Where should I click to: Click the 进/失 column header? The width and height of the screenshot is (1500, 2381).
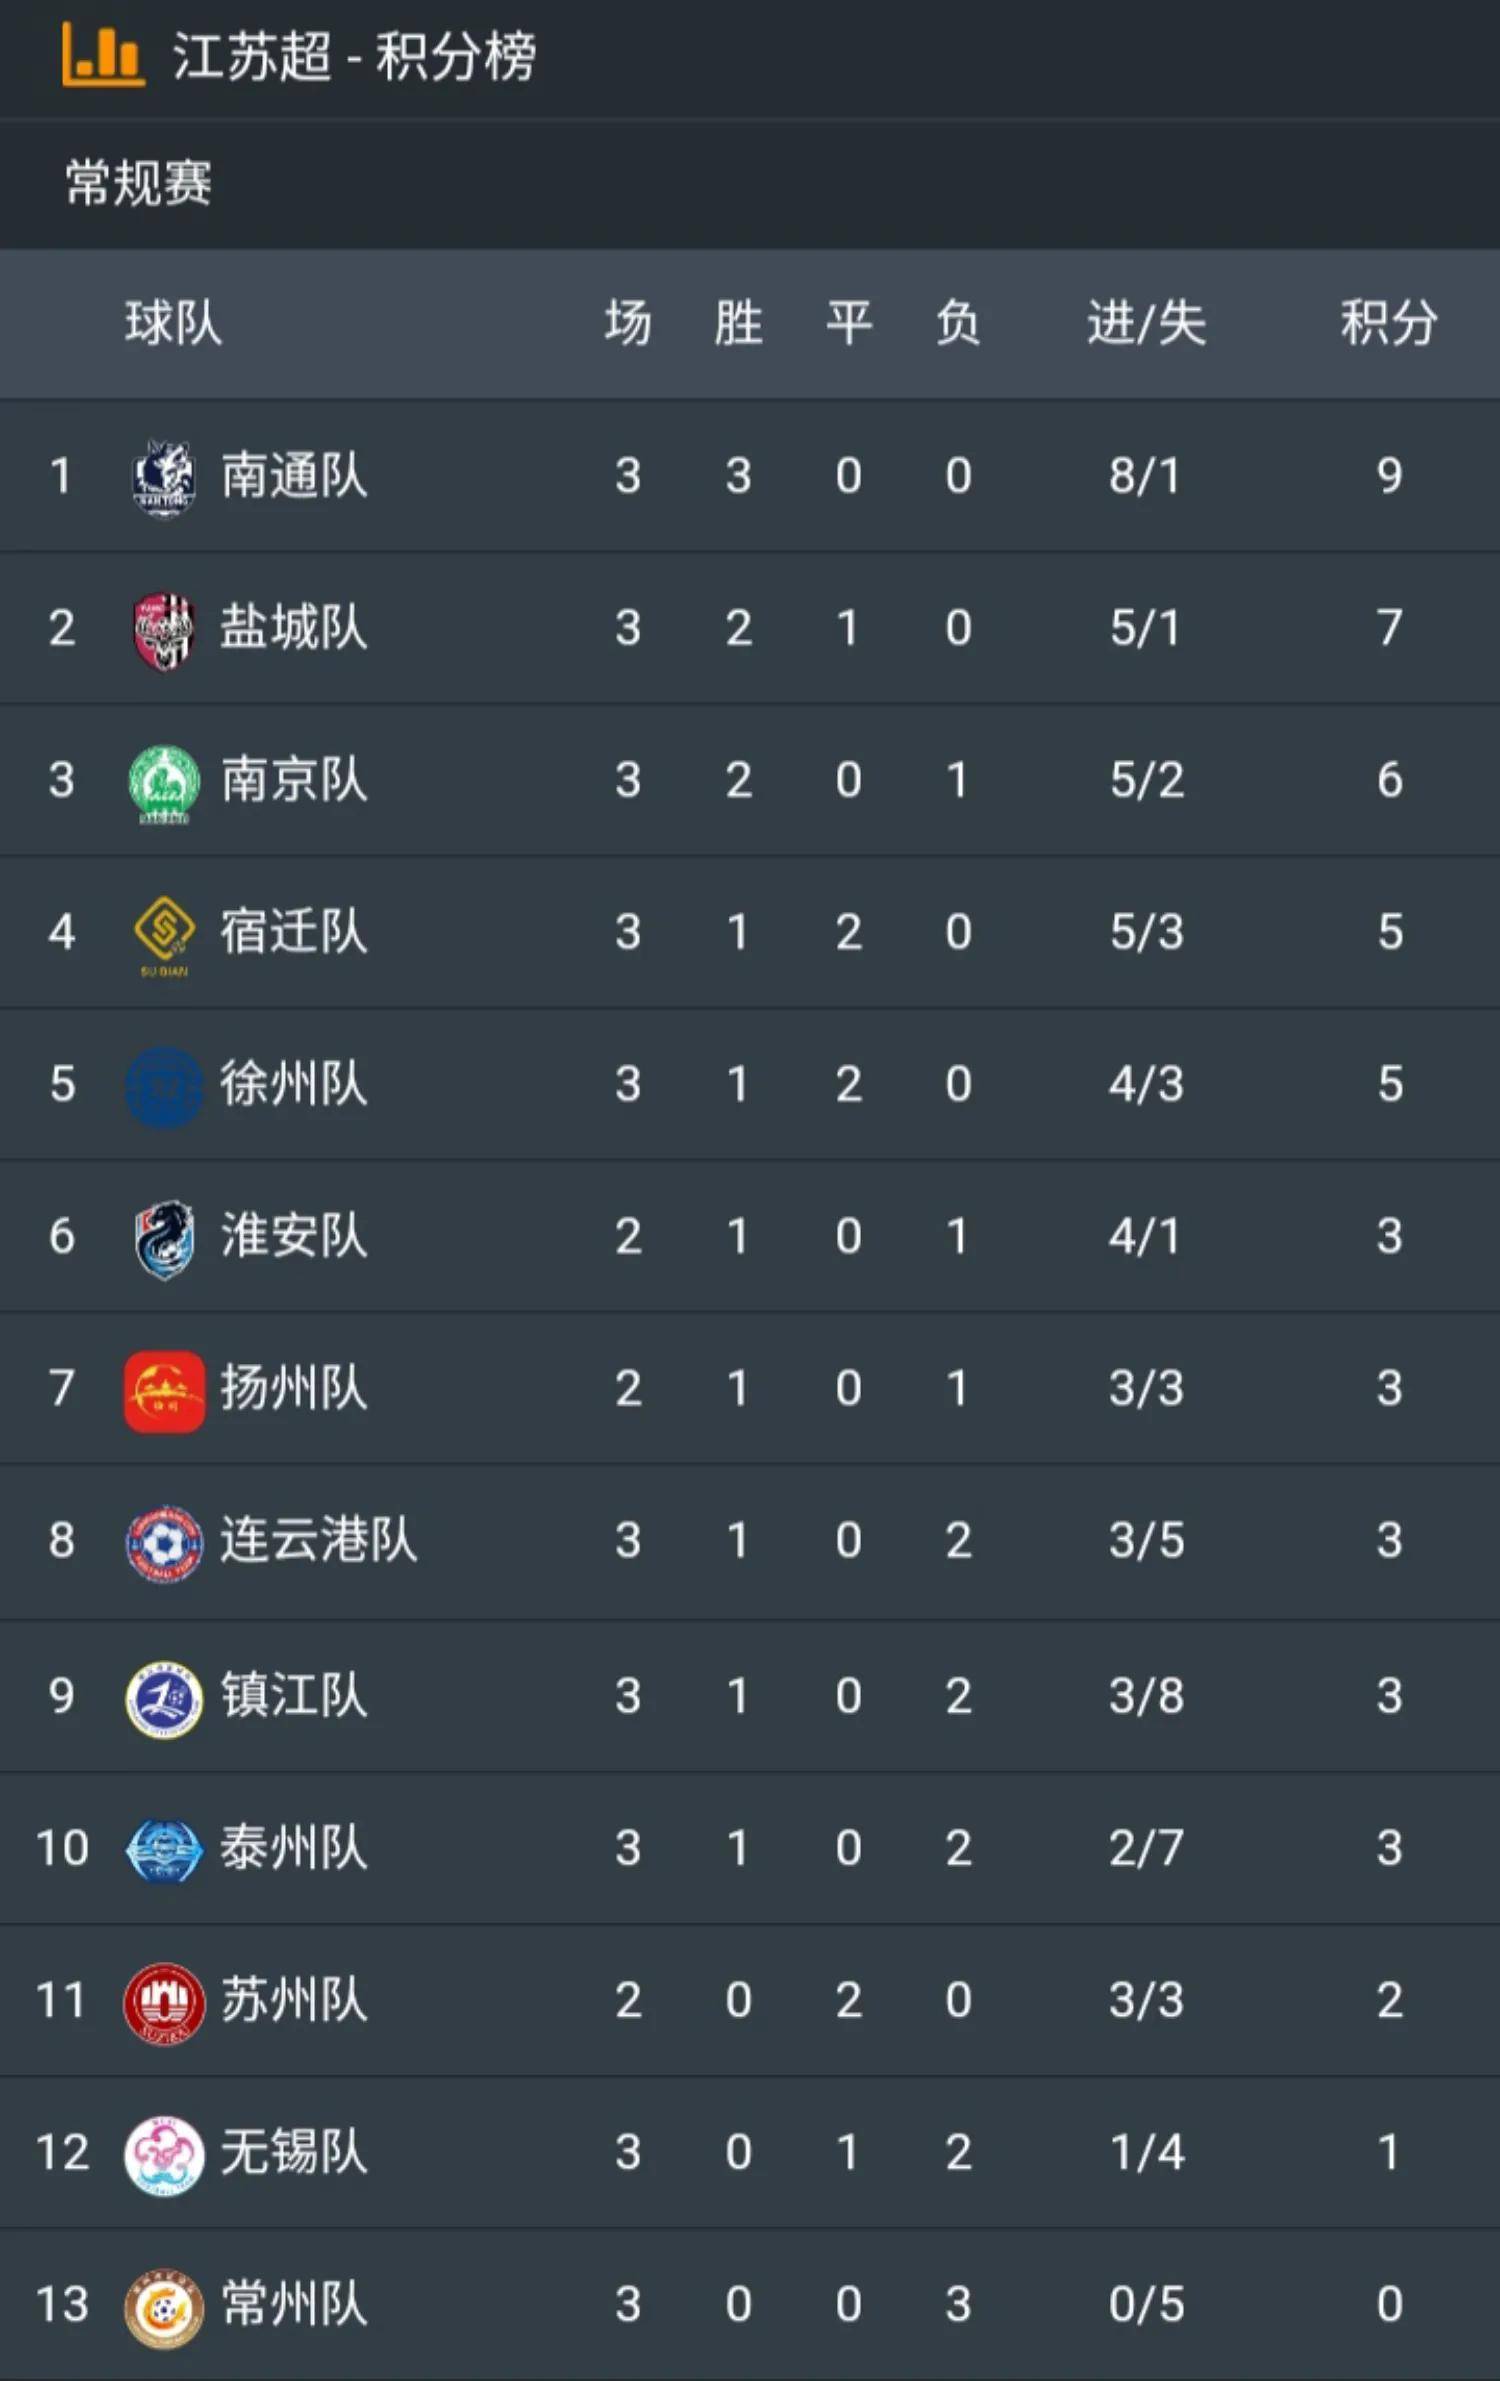click(1146, 323)
